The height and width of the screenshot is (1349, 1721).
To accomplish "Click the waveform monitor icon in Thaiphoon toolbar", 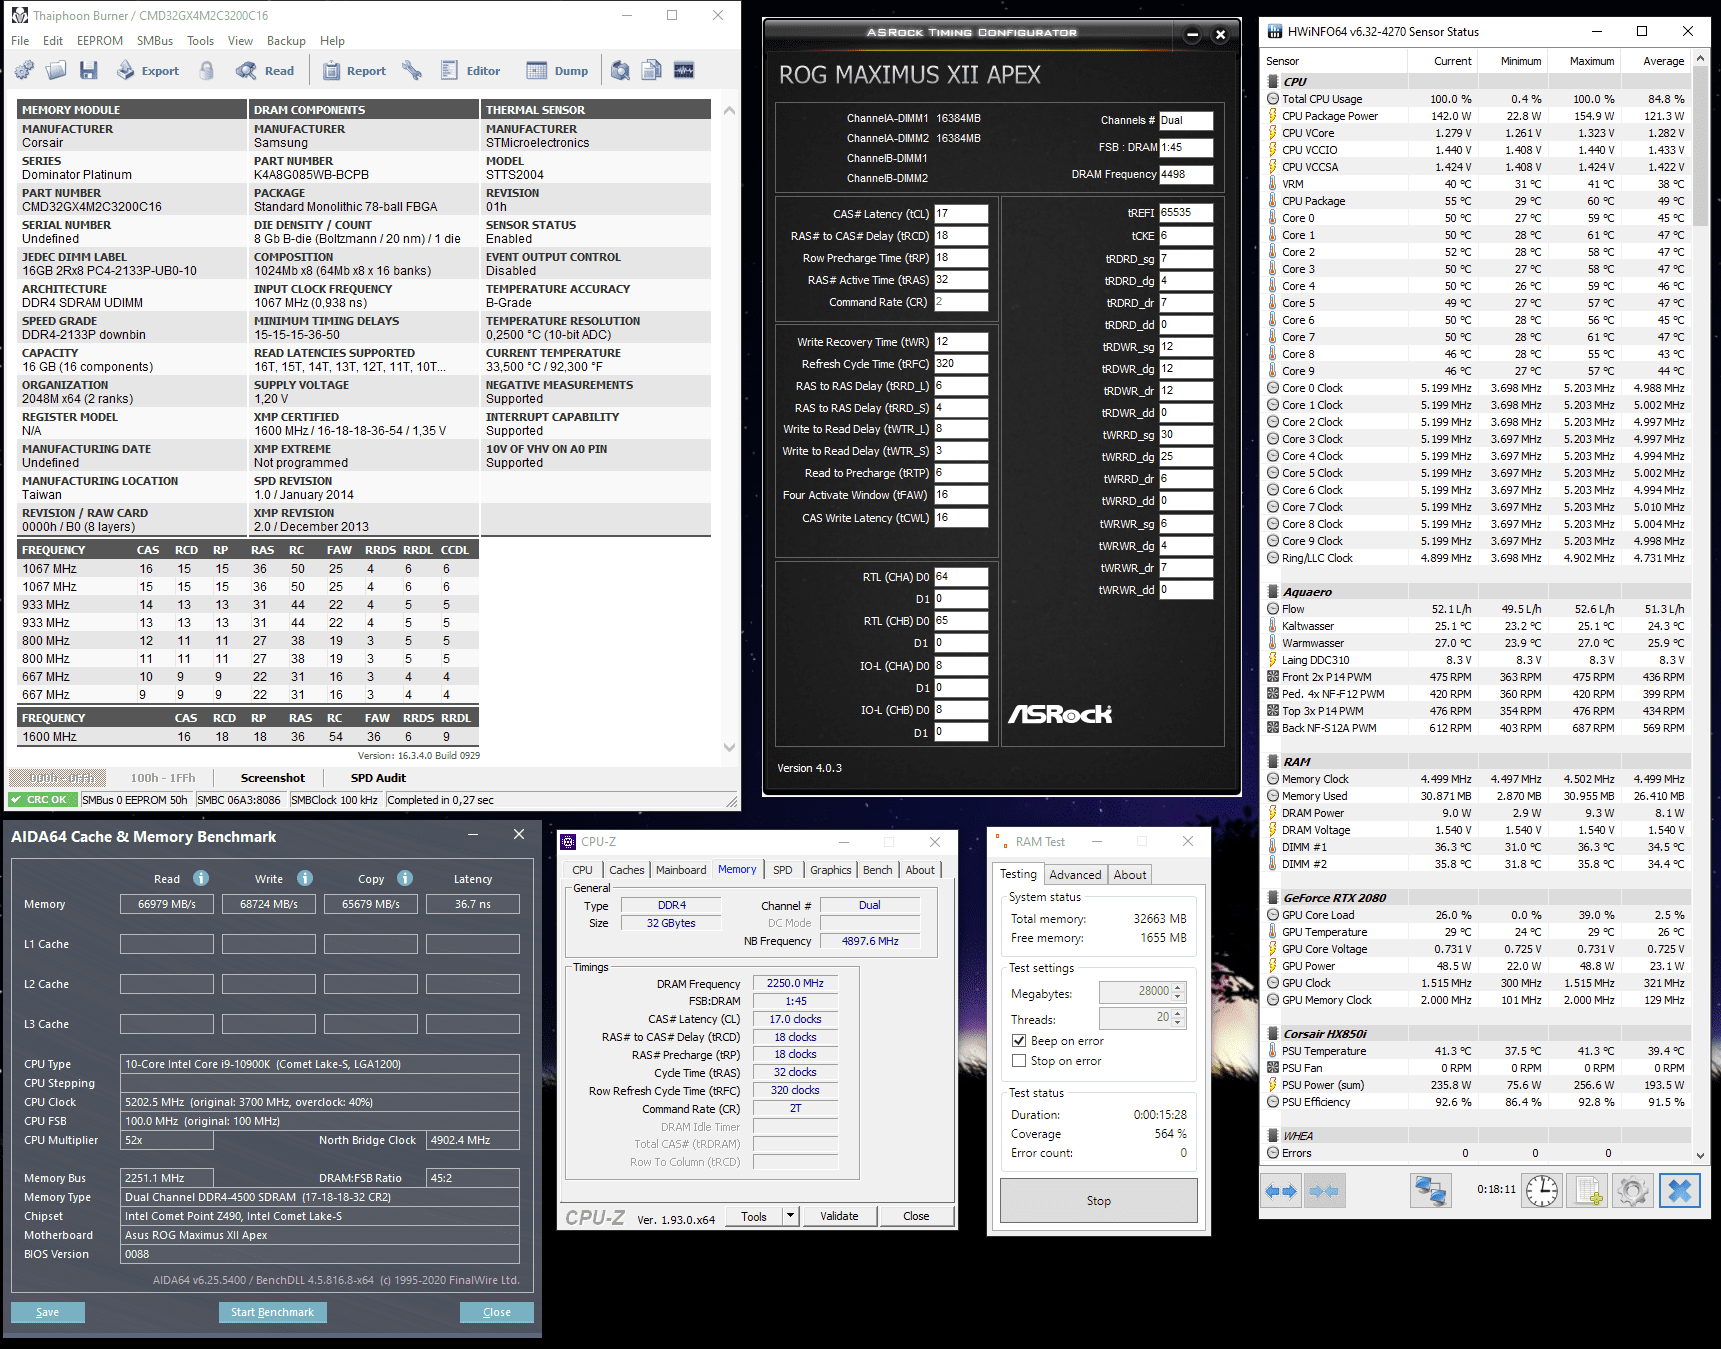I will pos(684,70).
